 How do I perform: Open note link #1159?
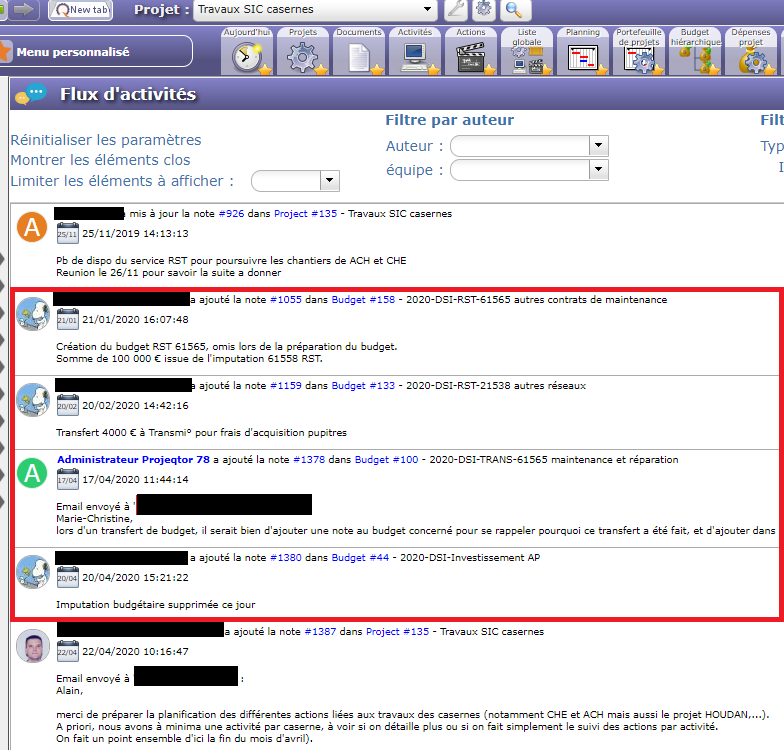286,386
